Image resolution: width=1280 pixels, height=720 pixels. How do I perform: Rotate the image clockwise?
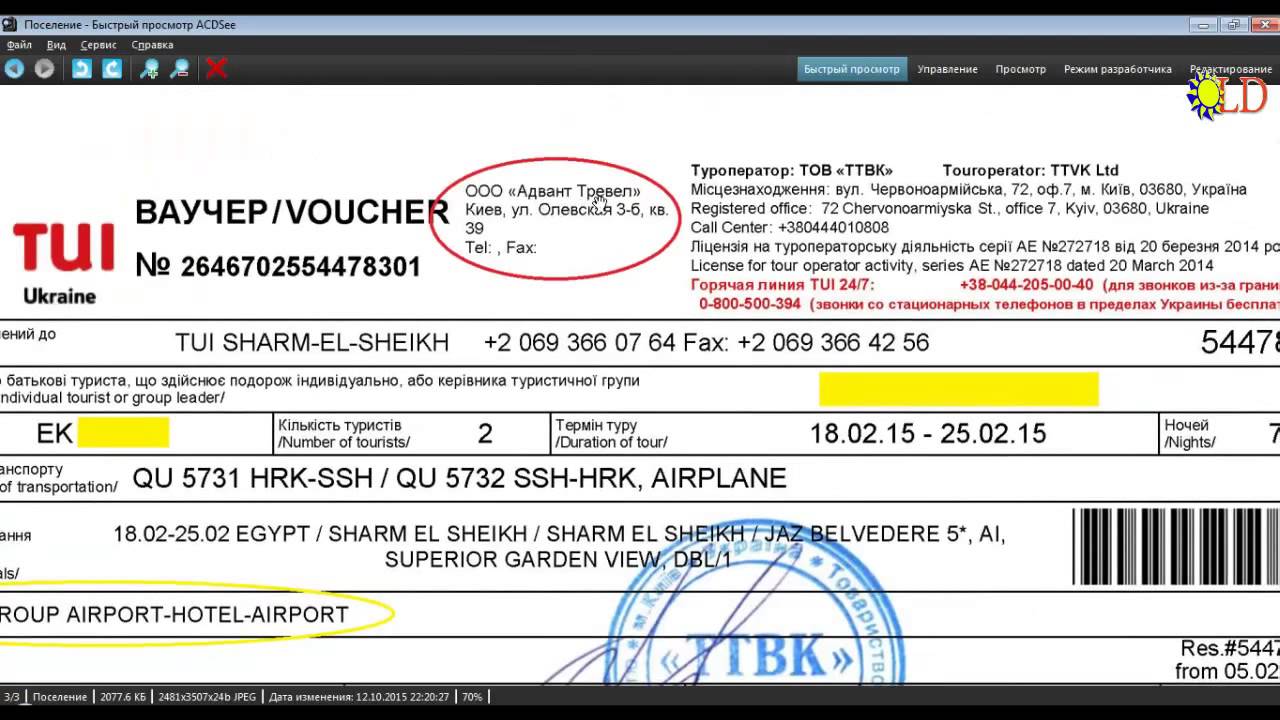point(112,68)
